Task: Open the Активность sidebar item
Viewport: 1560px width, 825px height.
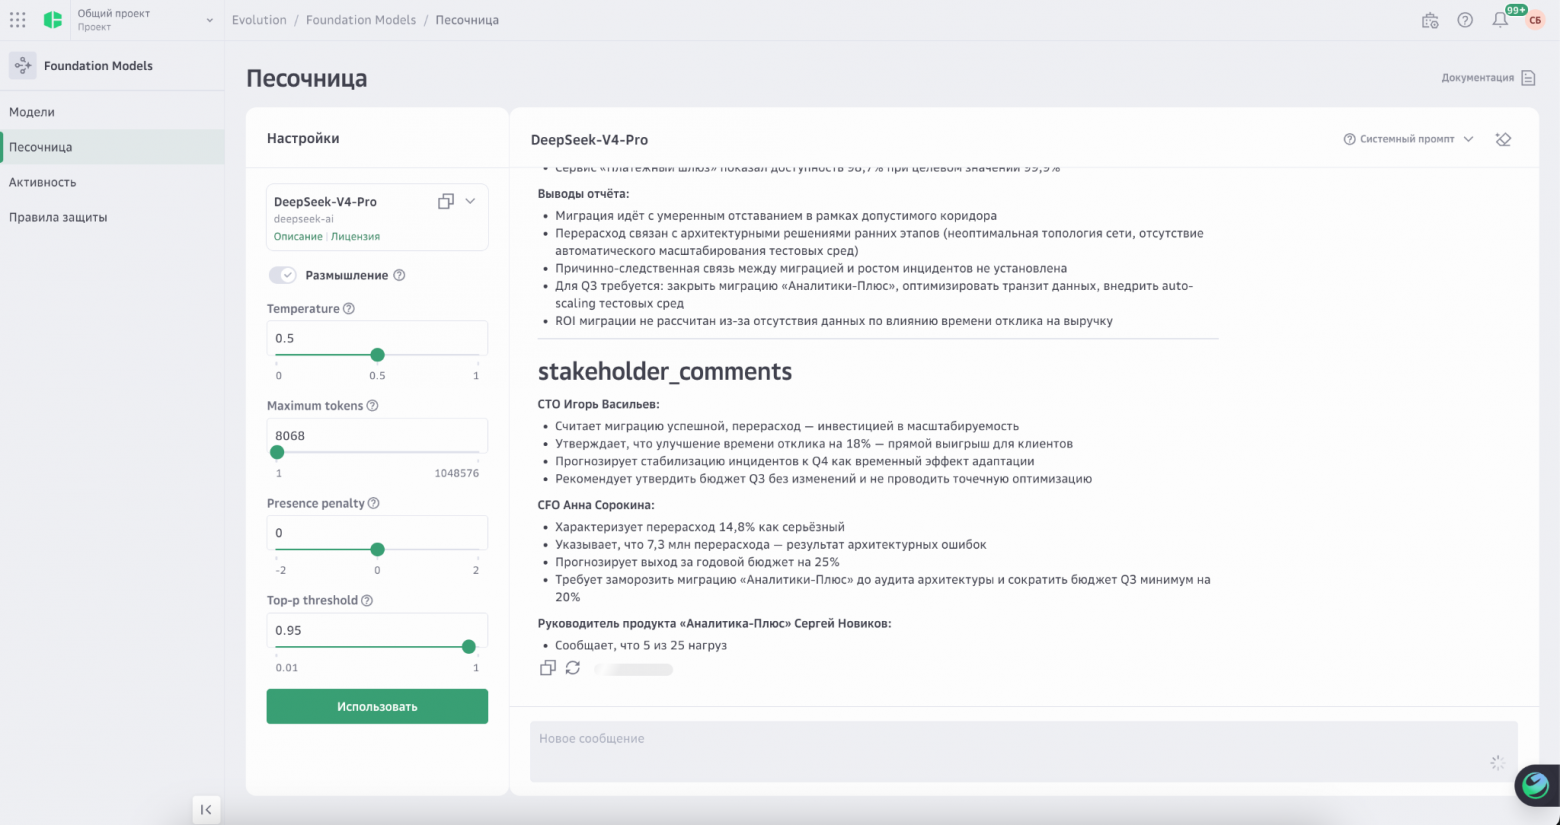Action: point(112,182)
